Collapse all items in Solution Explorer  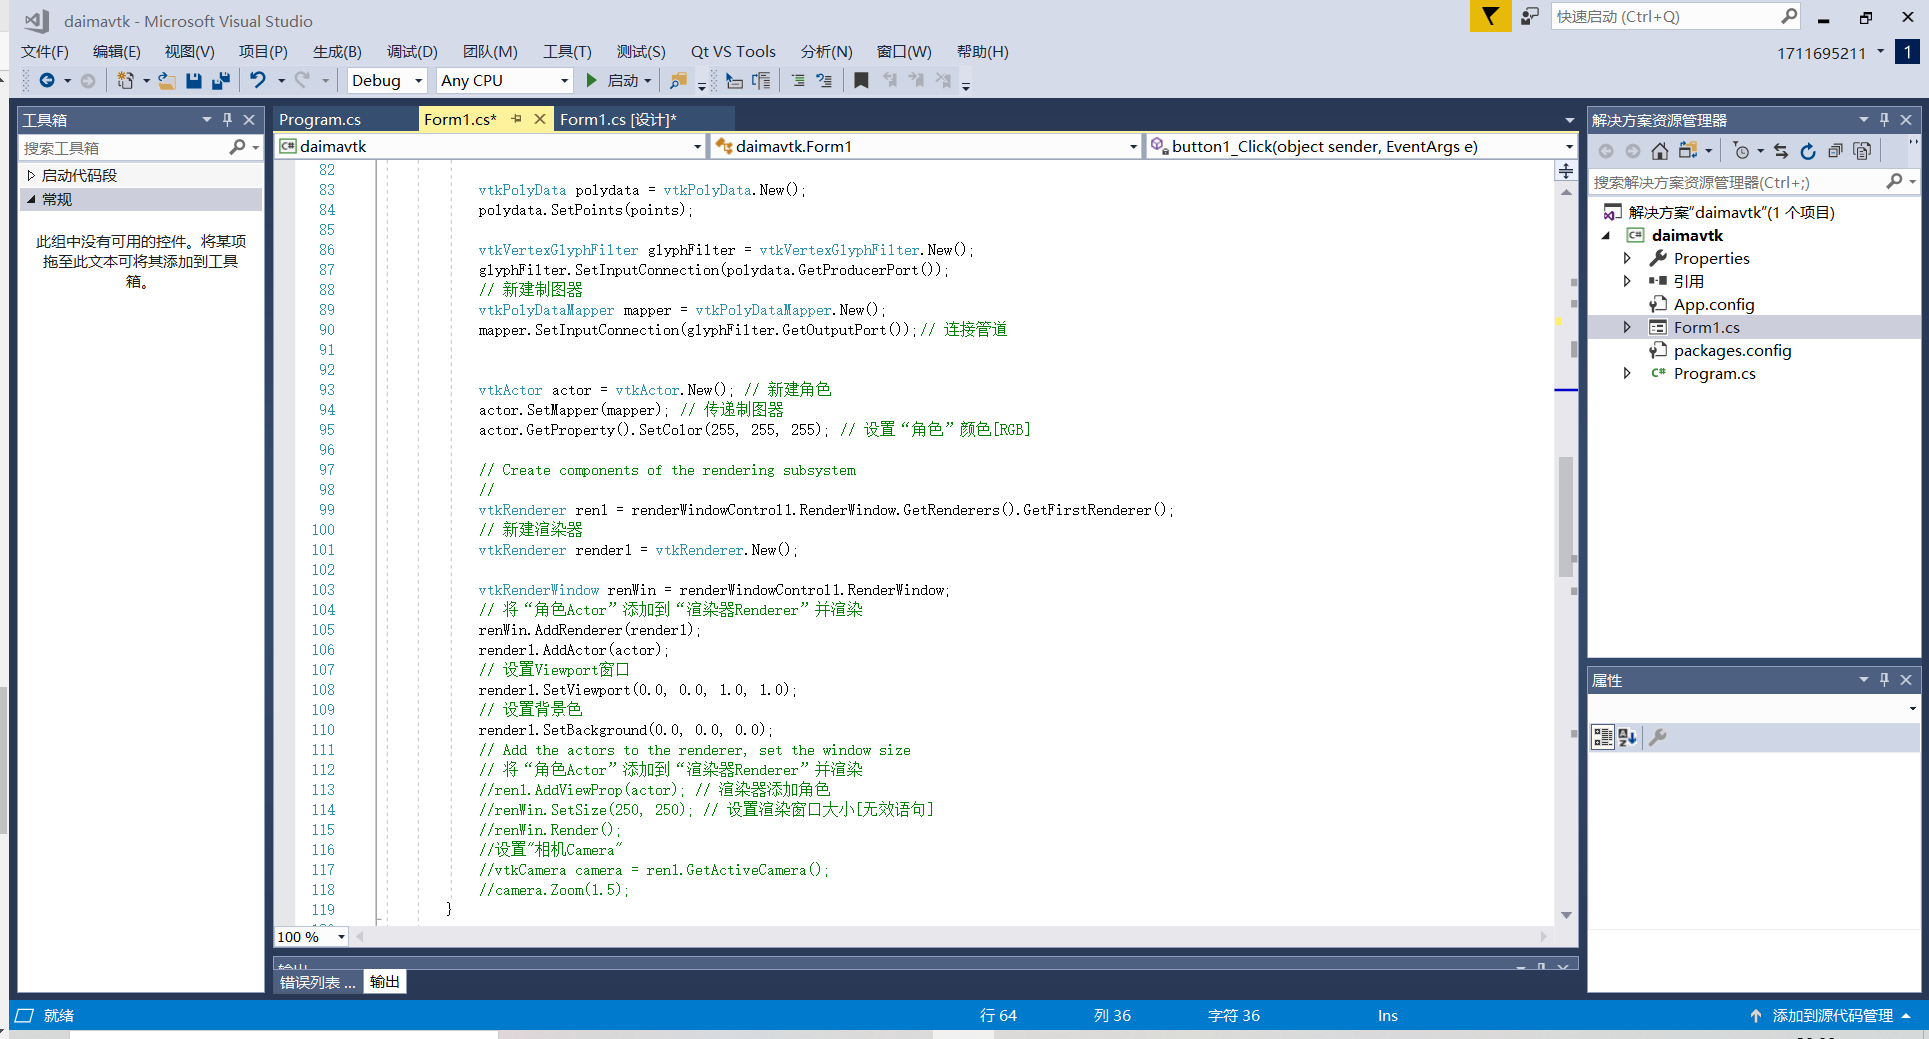coord(1836,150)
